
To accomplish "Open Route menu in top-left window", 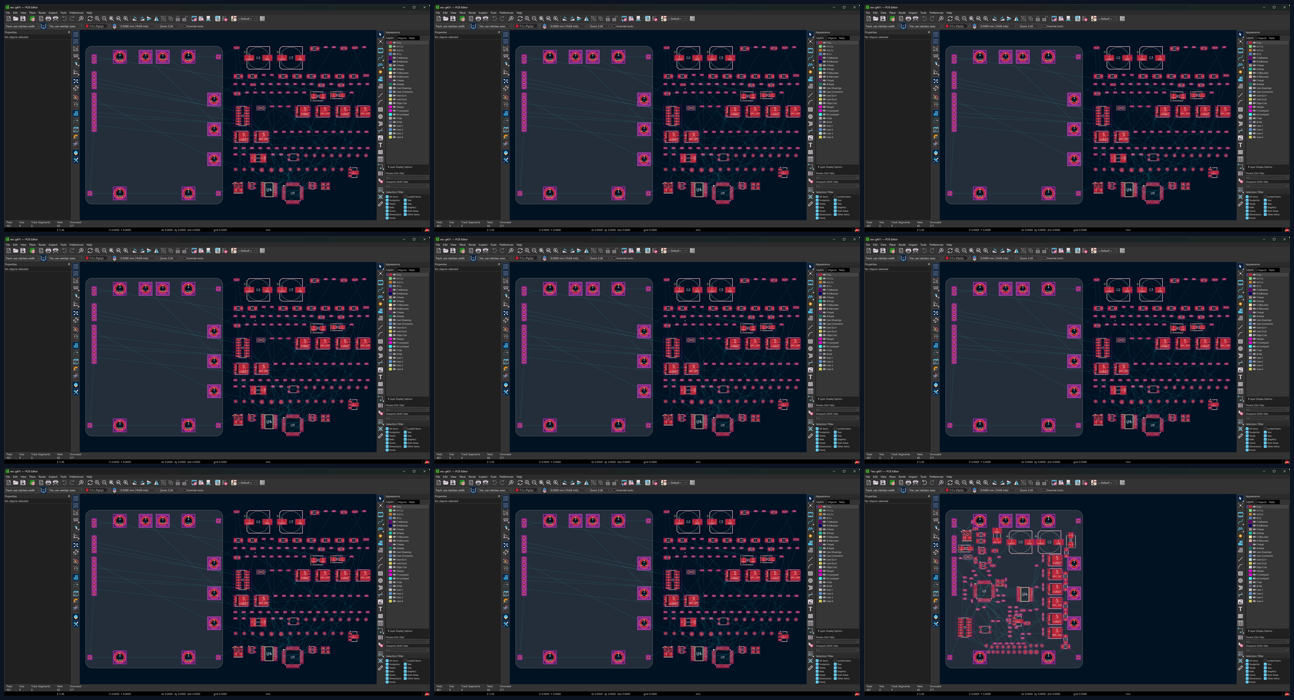I will point(42,13).
